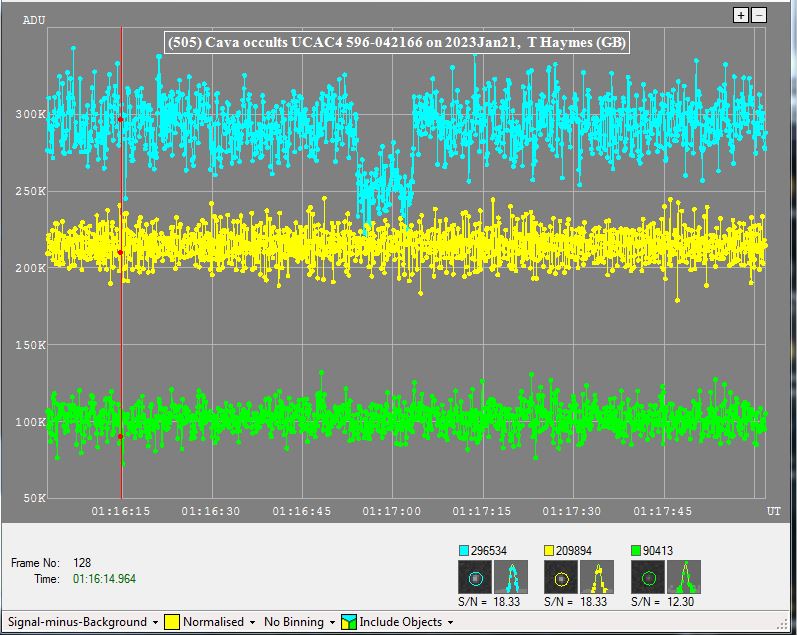This screenshot has width=797, height=635.
Task: Click the green star PSF profile icon
Action: pos(684,577)
